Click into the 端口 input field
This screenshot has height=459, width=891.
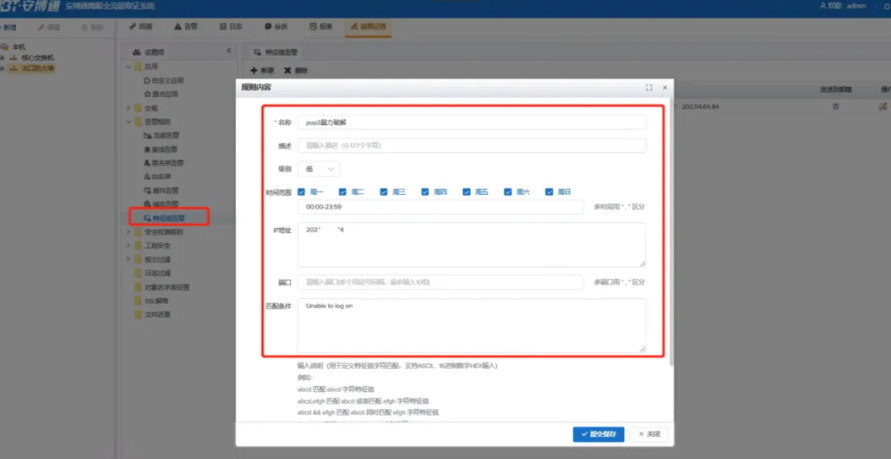coord(440,282)
